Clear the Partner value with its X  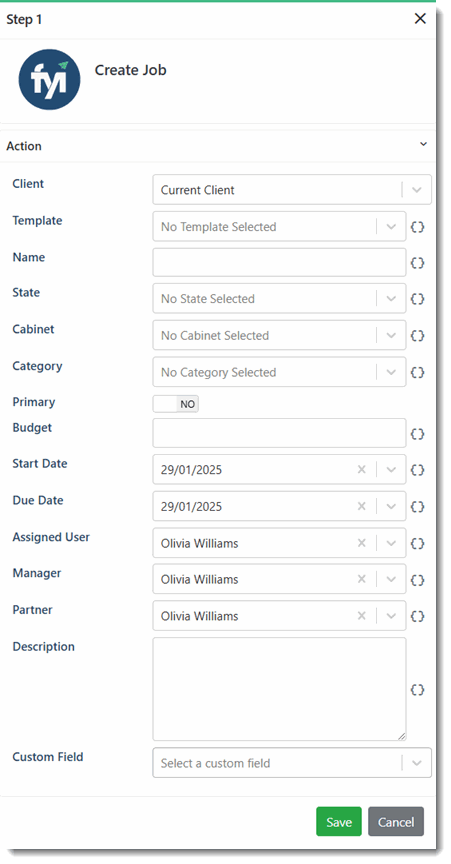[362, 615]
